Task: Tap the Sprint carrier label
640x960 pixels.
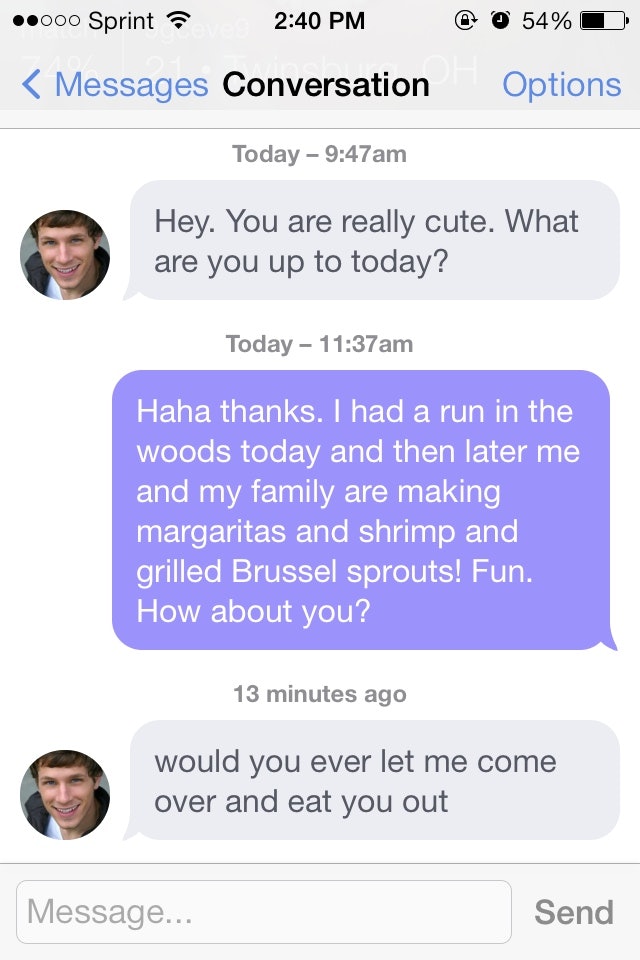Action: [121, 21]
